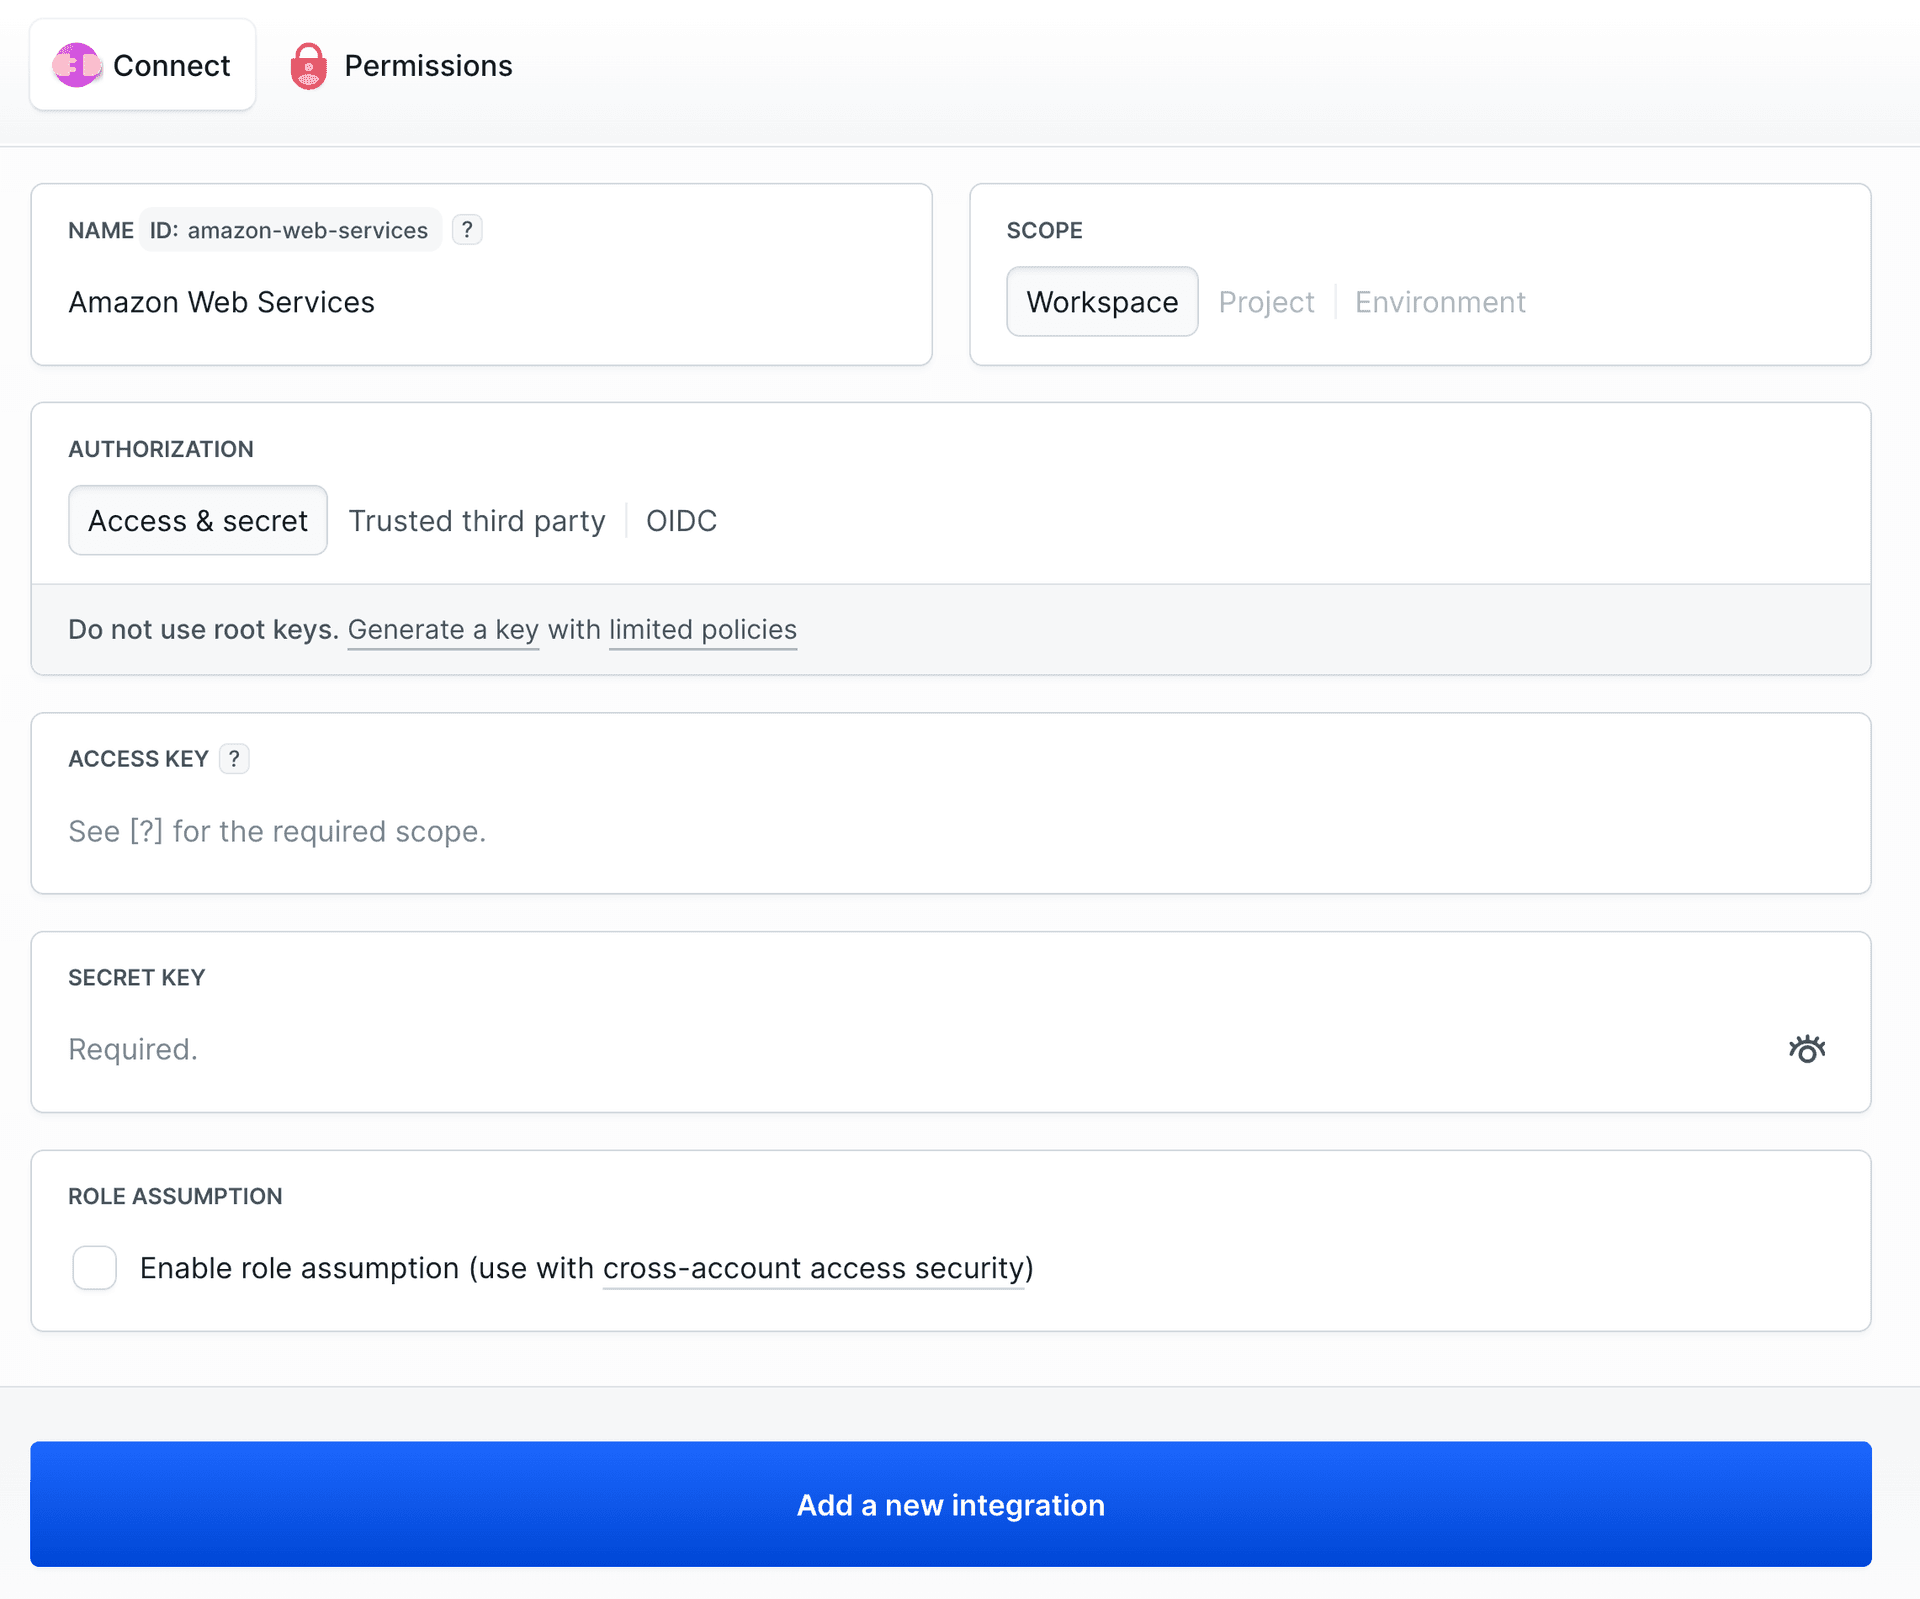This screenshot has width=1920, height=1599.
Task: Switch authorization to OIDC
Action: pyautogui.click(x=681, y=520)
